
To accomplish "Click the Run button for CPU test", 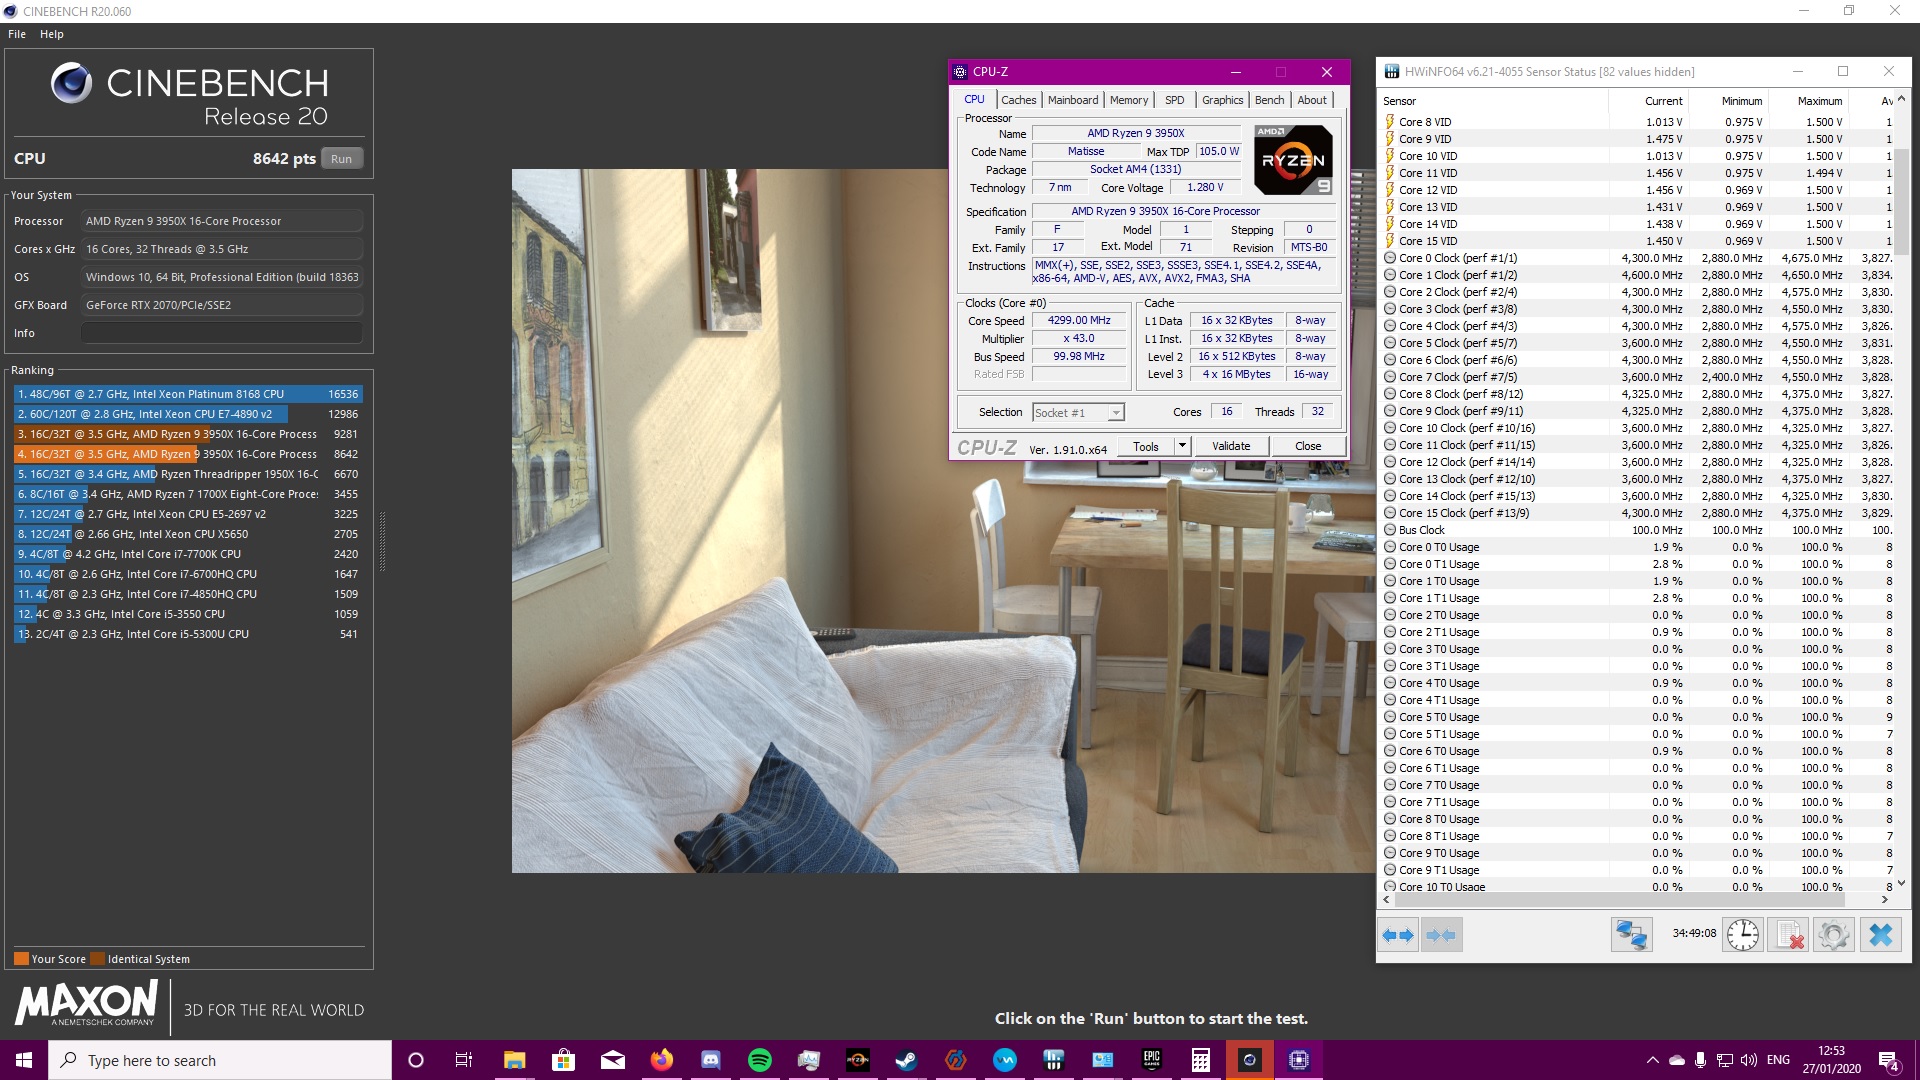I will tap(342, 159).
